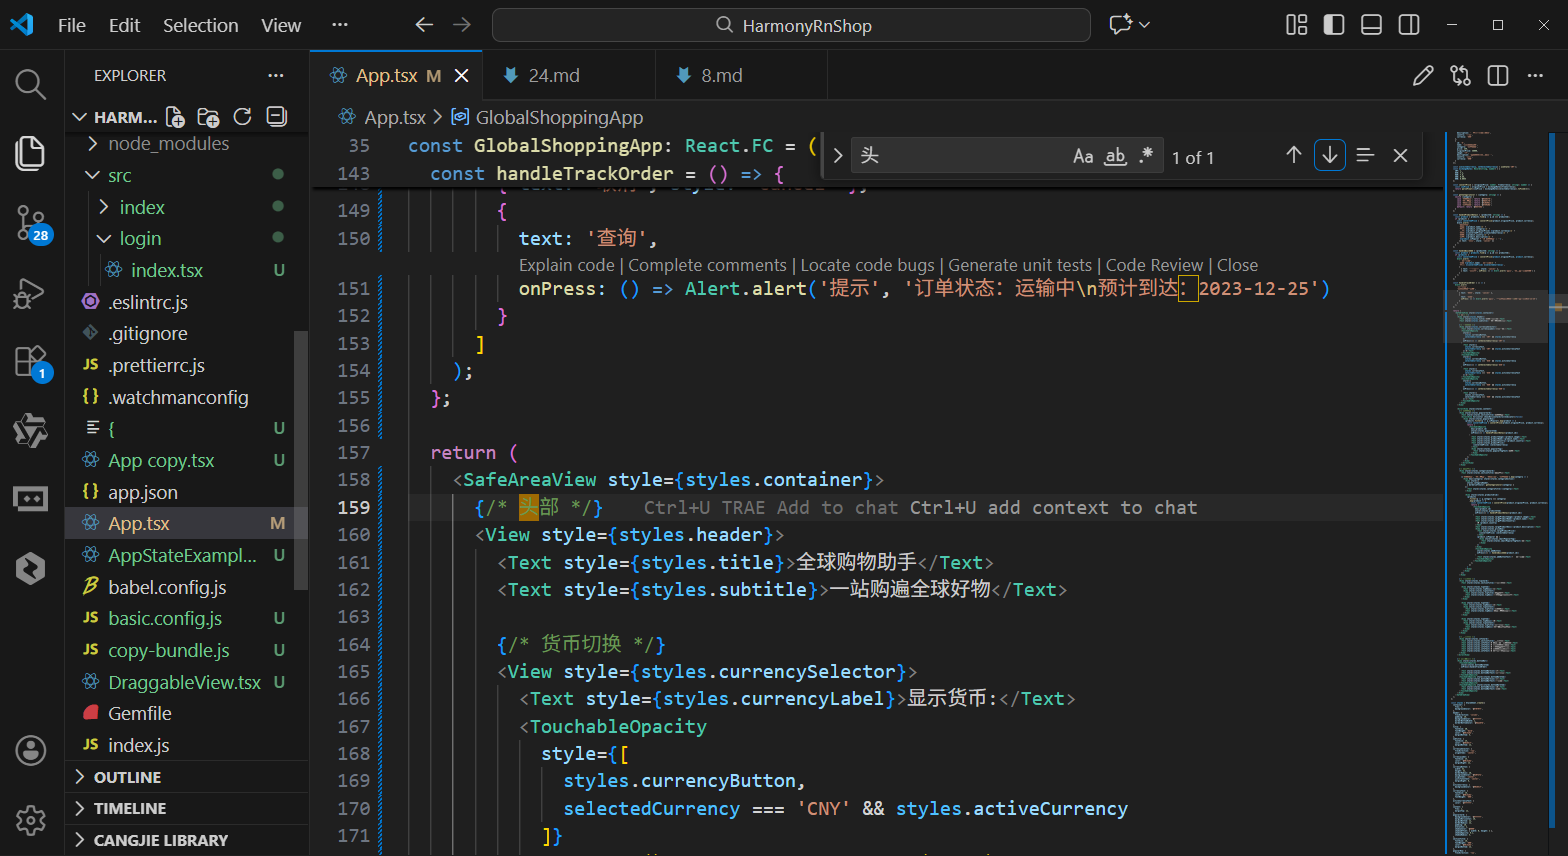Expand the CANGJIE LIBRARY section
1568x856 pixels.
(x=160, y=840)
